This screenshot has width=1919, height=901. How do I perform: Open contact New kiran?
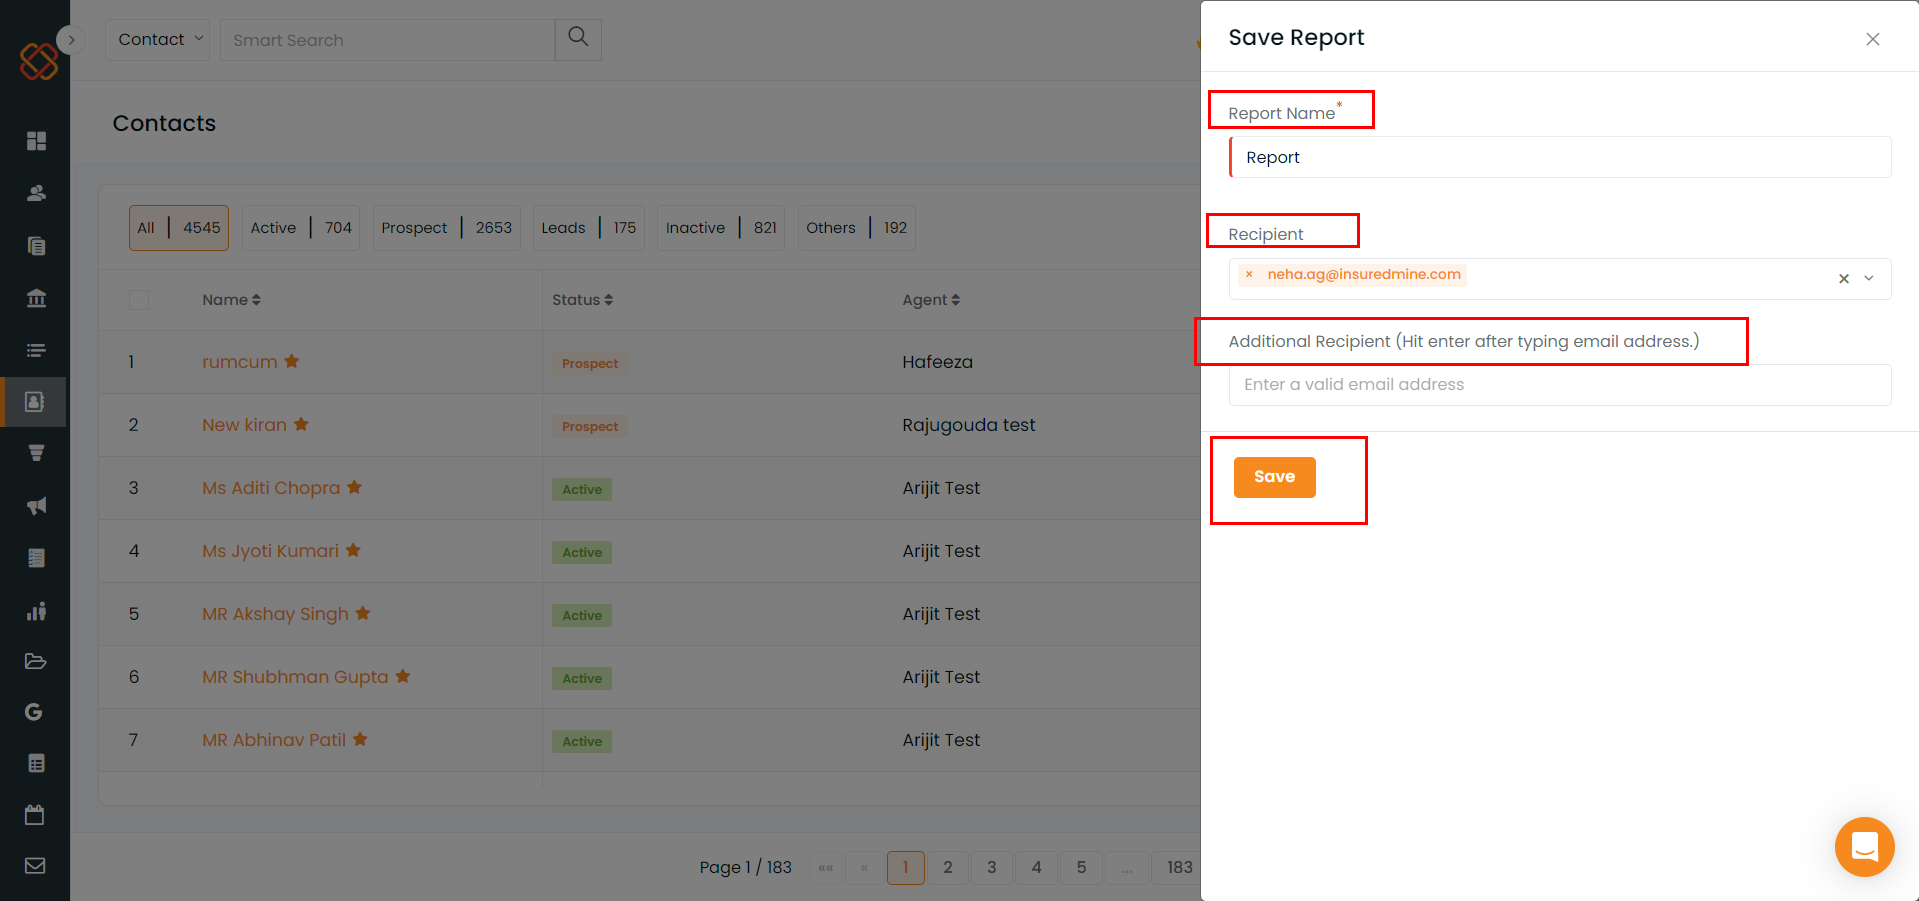click(244, 425)
